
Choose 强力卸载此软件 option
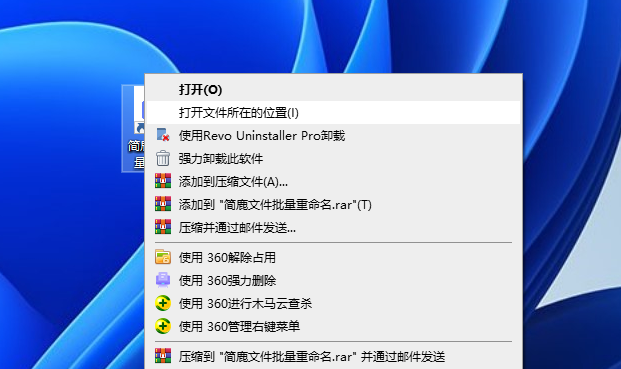[333, 158]
